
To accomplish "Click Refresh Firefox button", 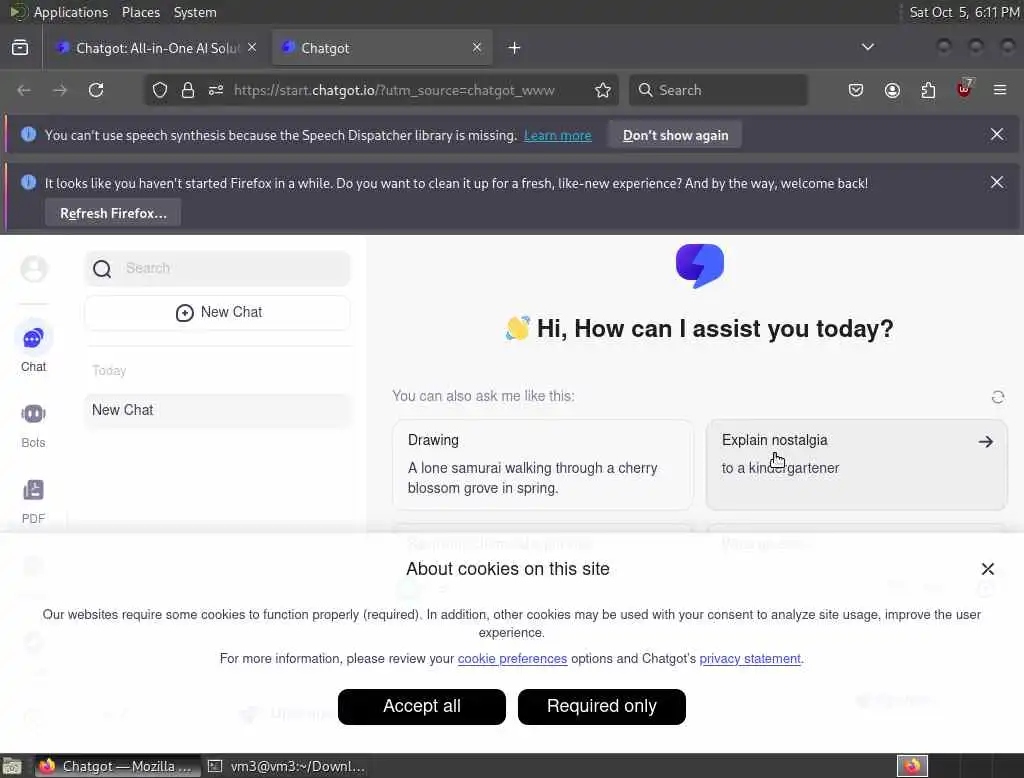I will coord(113,214).
